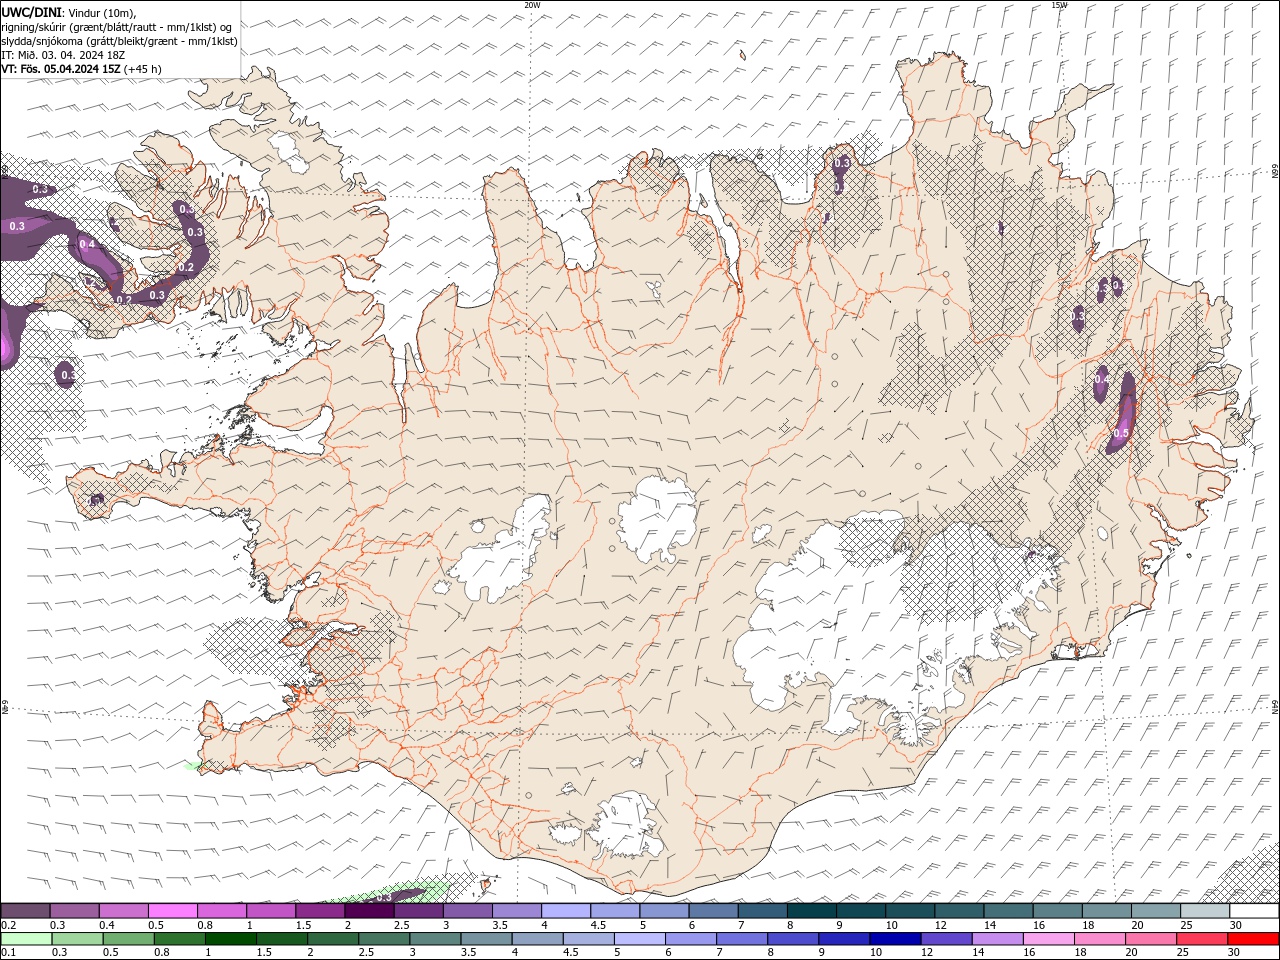Image resolution: width=1280 pixels, height=960 pixels.
Task: Pick the light lavender 4 swatch, upper scale
Action: (566, 910)
